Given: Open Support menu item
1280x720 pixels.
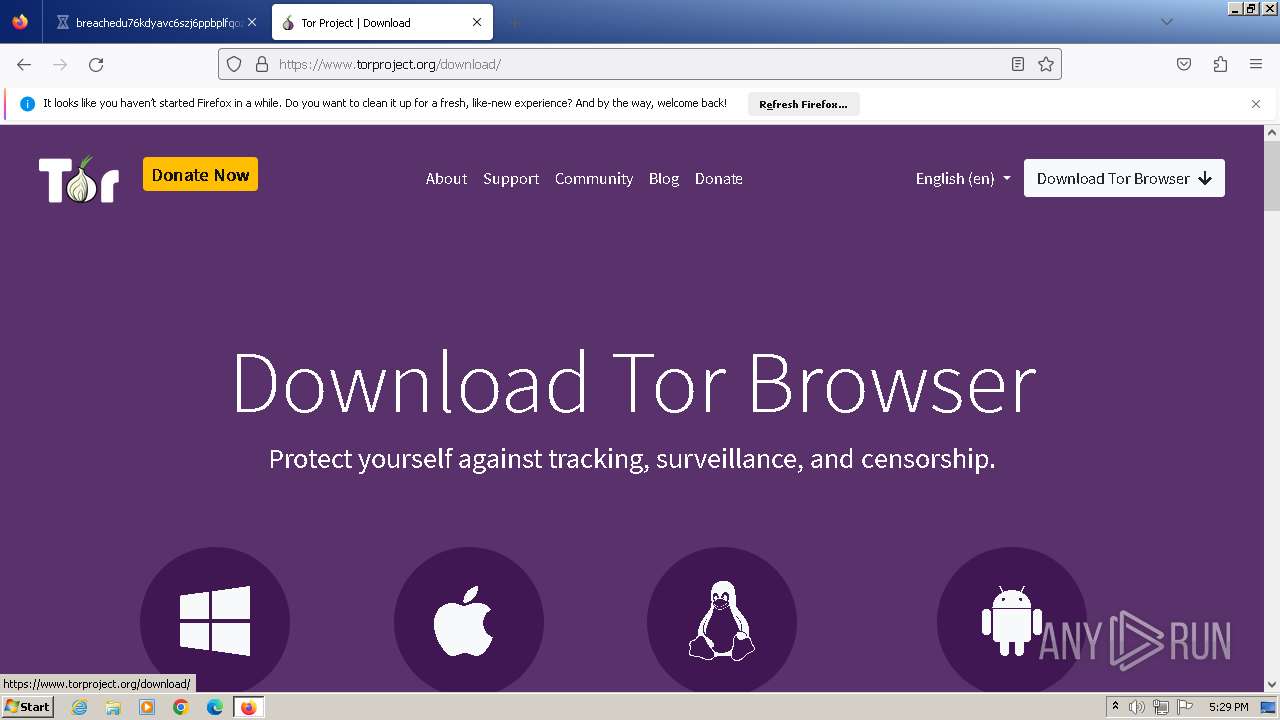Looking at the screenshot, I should point(511,178).
